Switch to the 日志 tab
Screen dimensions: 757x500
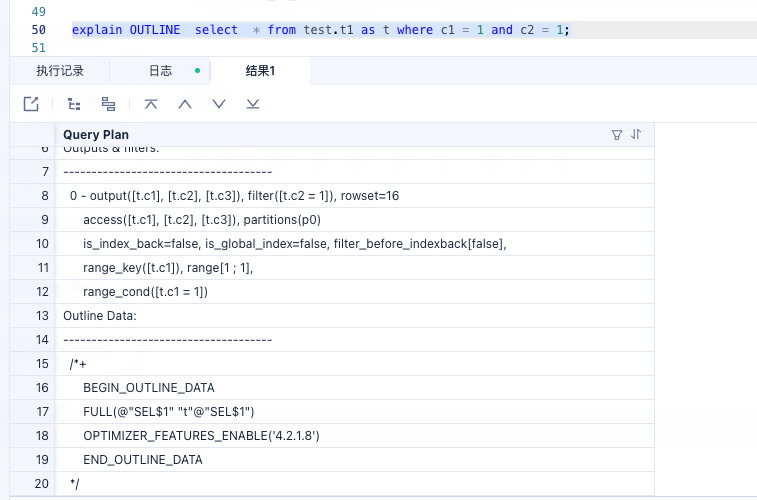click(x=160, y=71)
